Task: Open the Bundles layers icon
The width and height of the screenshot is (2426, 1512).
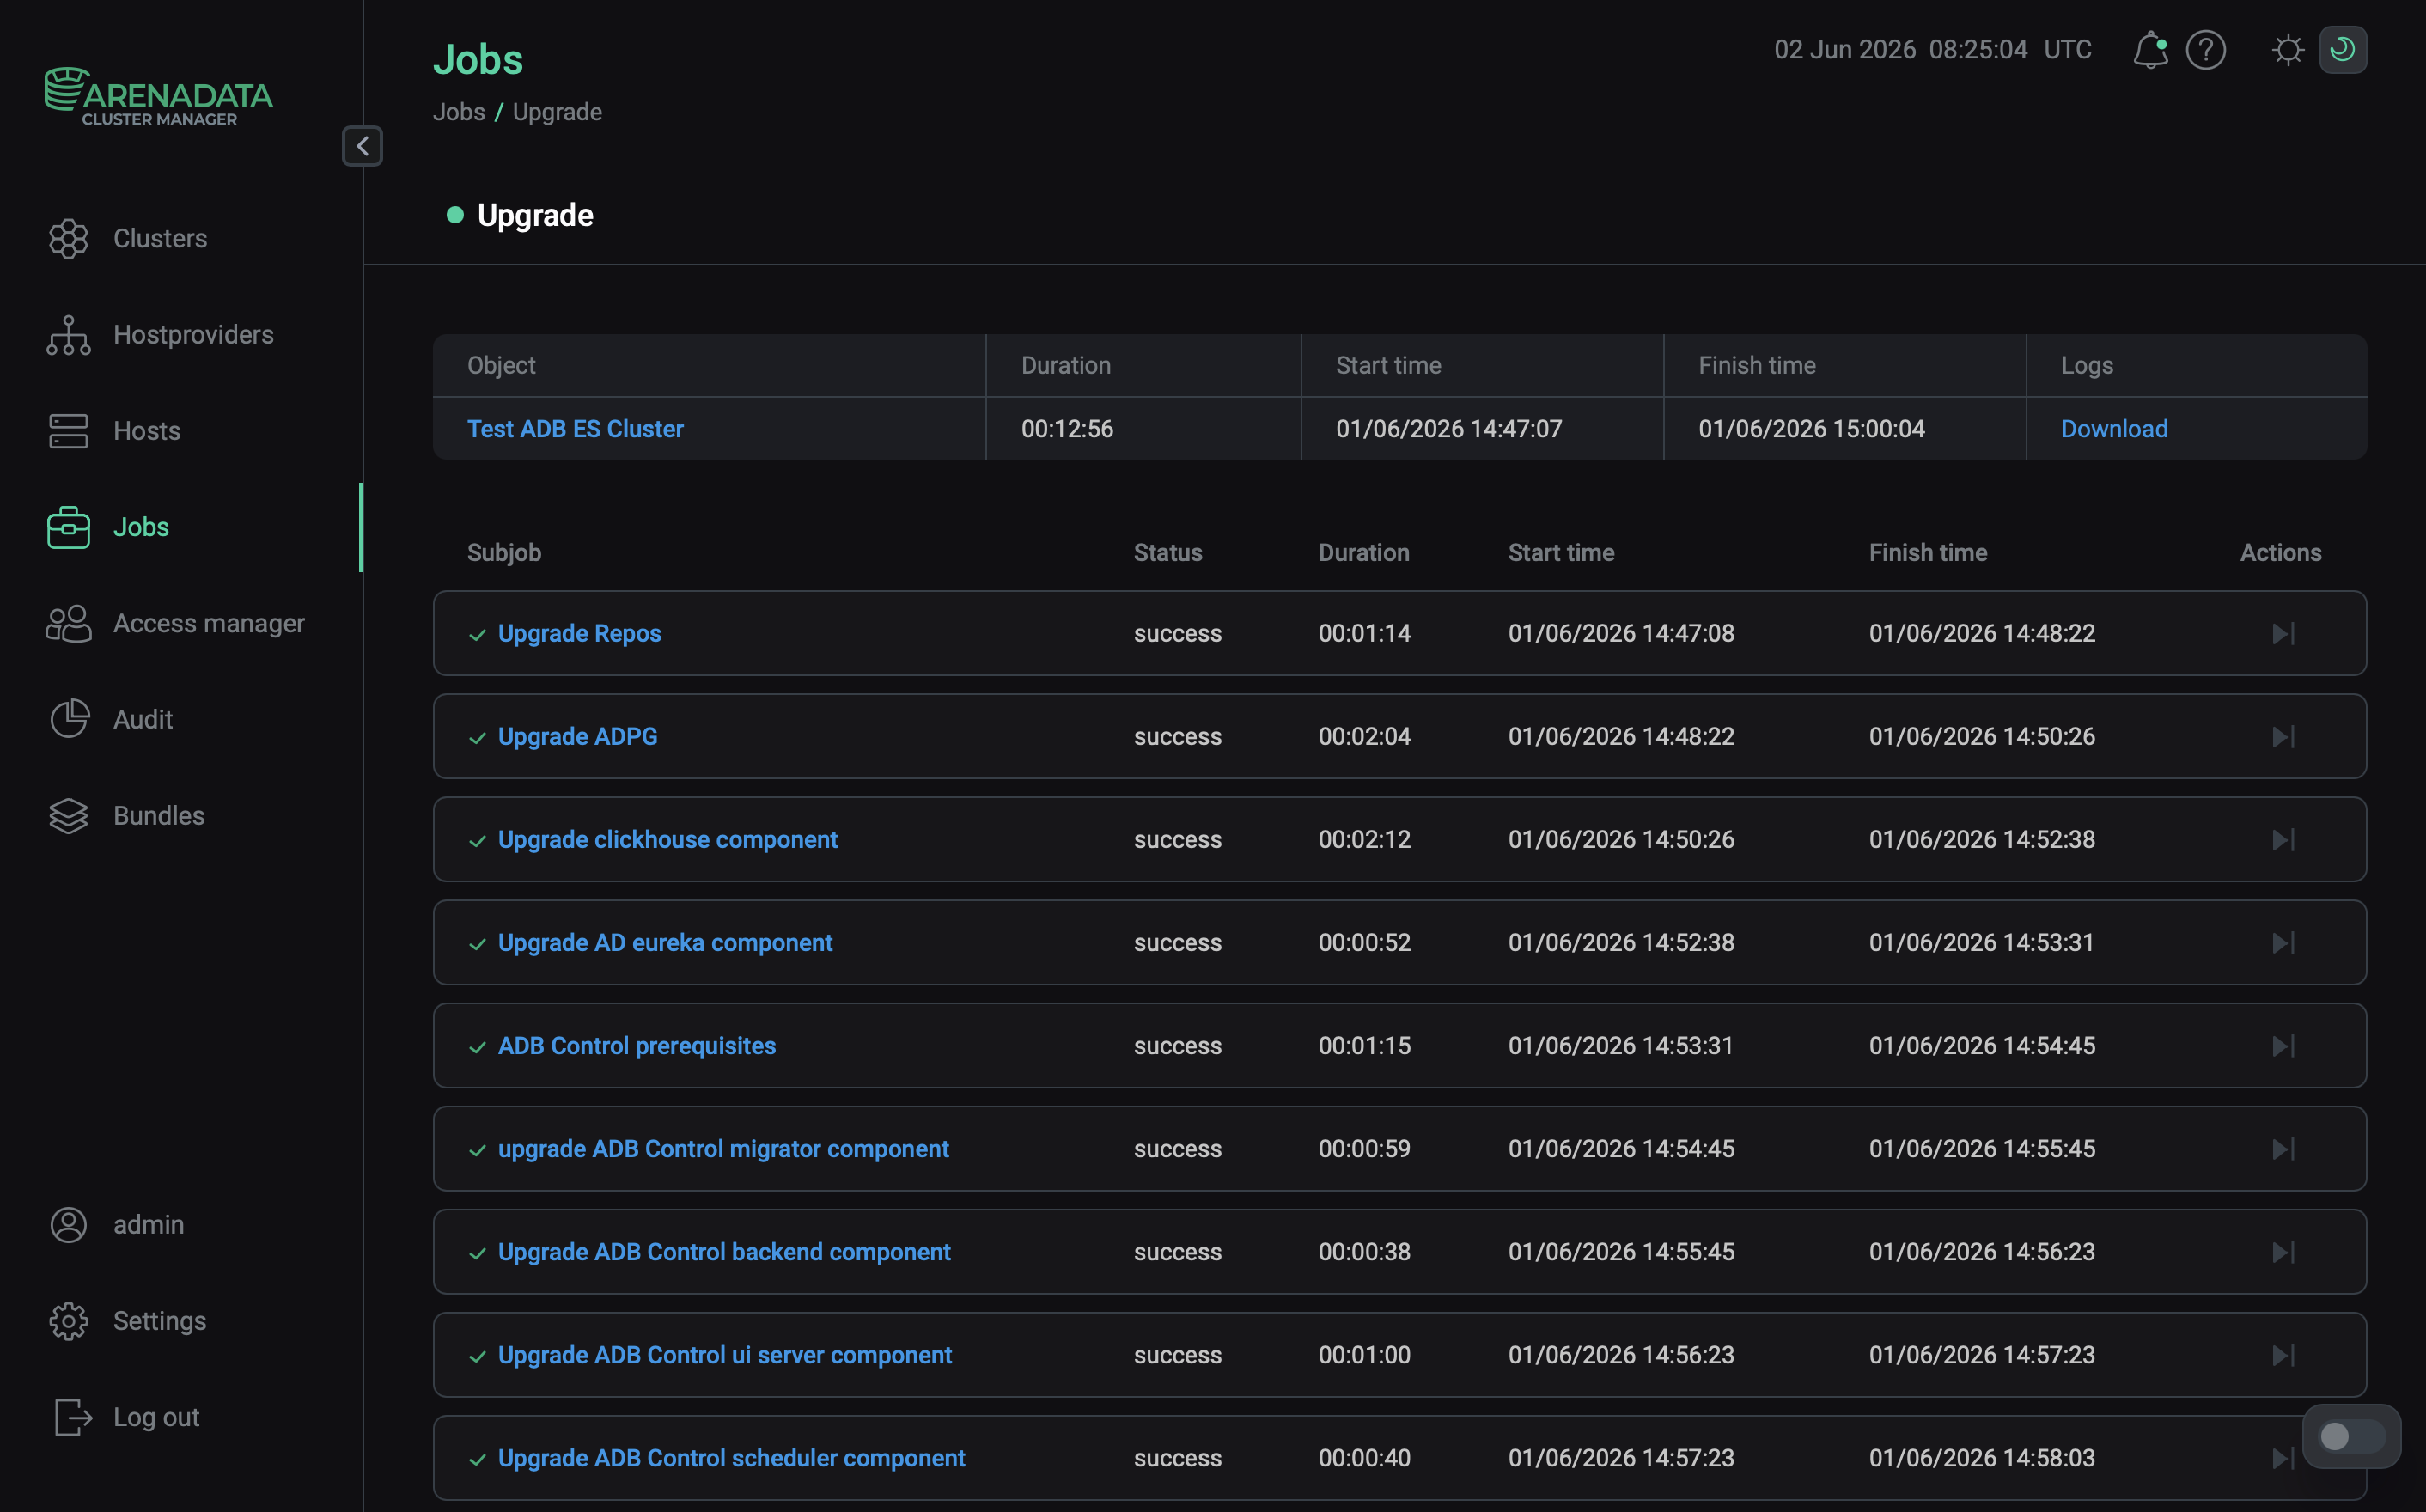Action: [x=68, y=816]
